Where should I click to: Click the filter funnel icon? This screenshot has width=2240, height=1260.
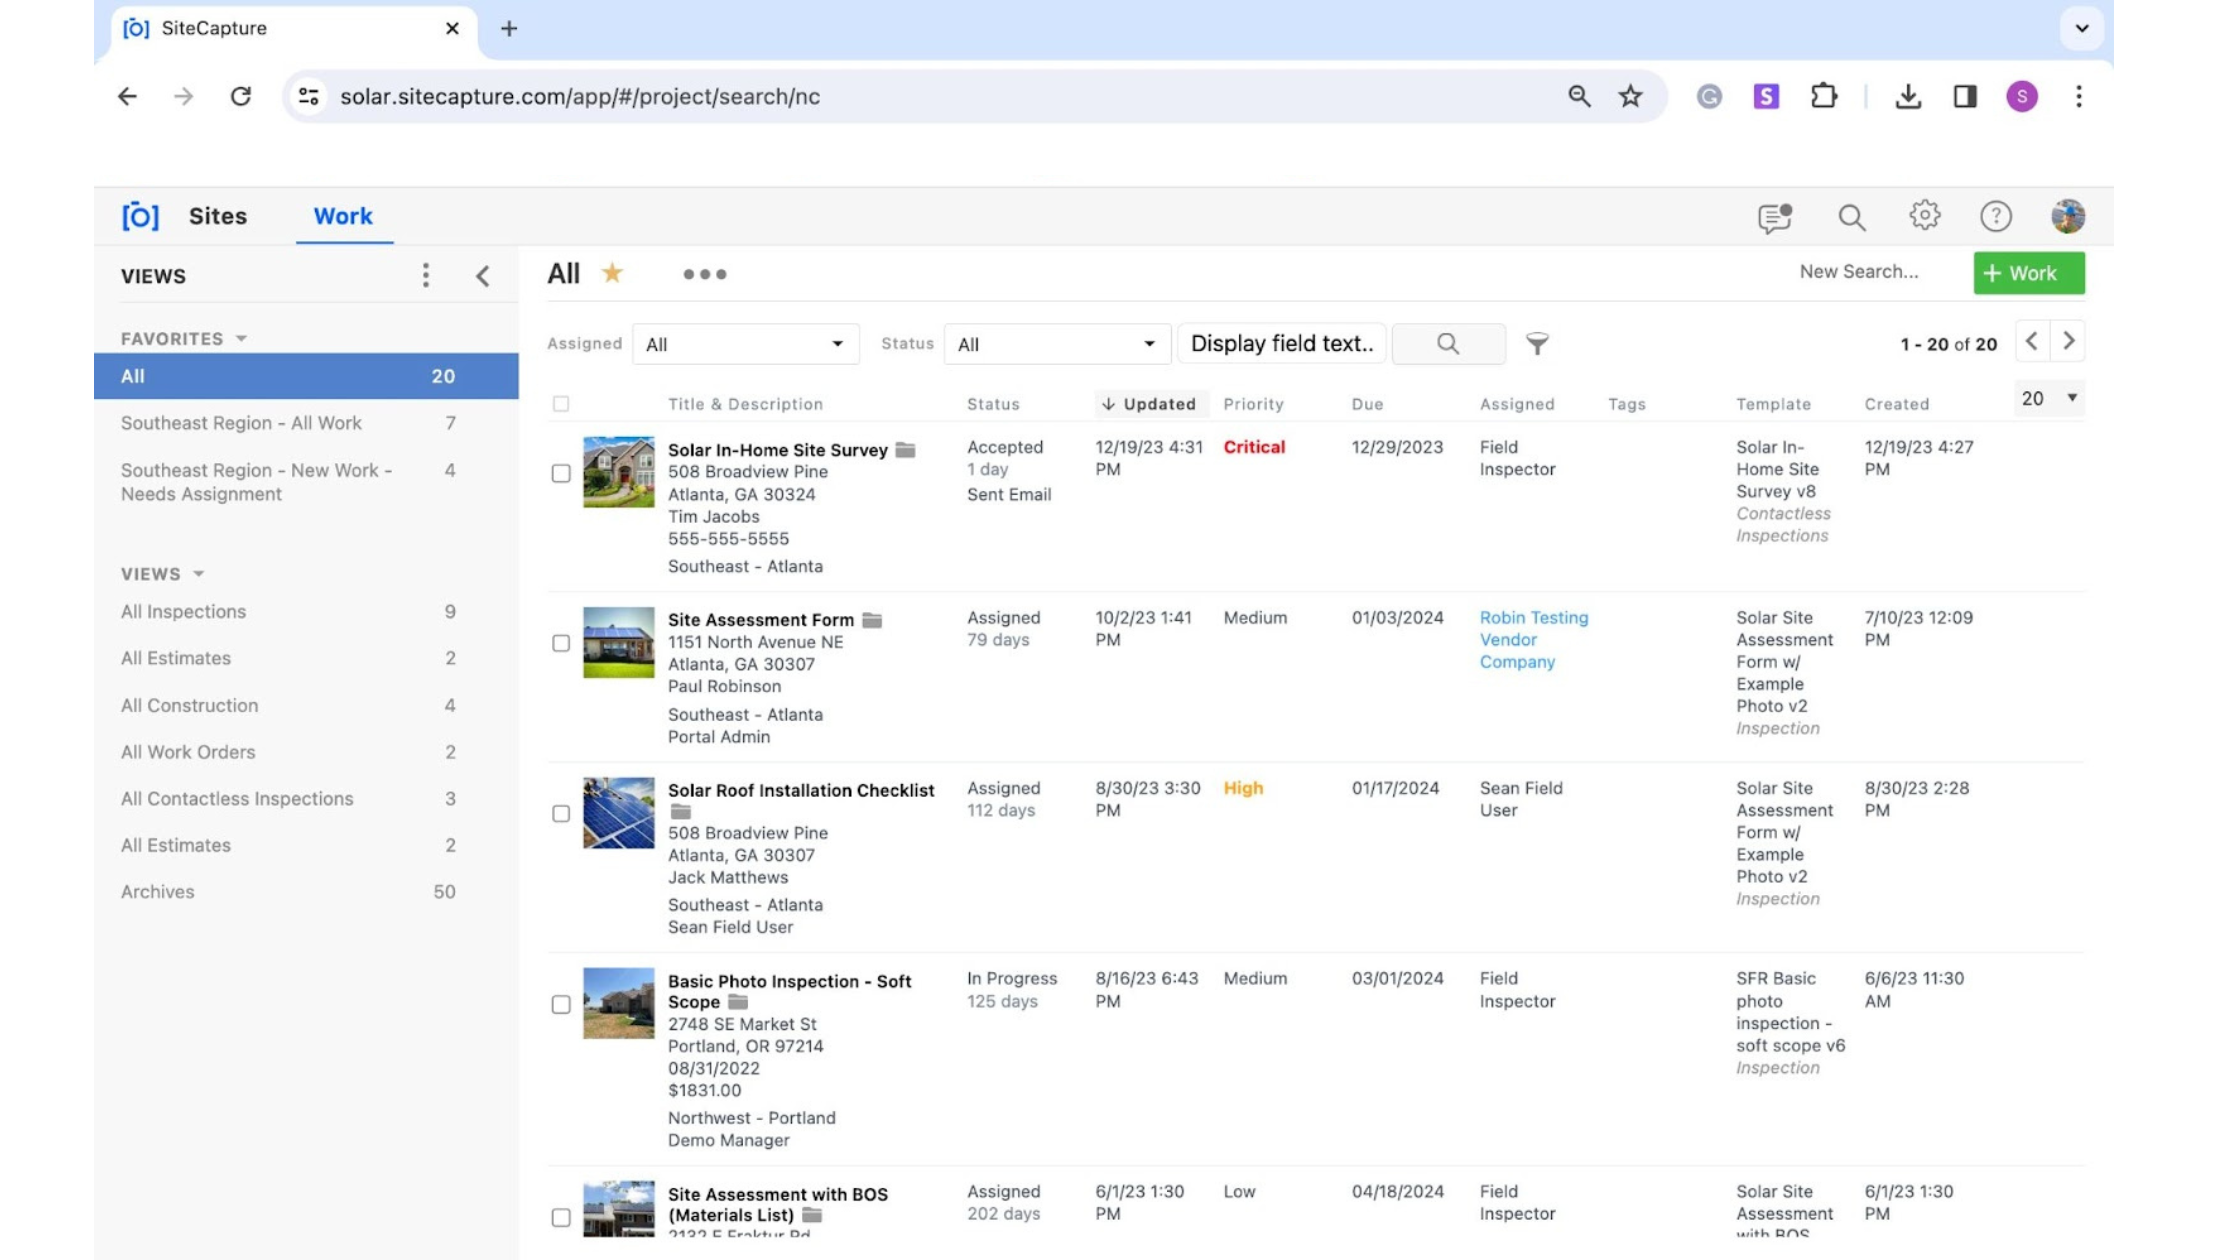pyautogui.click(x=1537, y=344)
